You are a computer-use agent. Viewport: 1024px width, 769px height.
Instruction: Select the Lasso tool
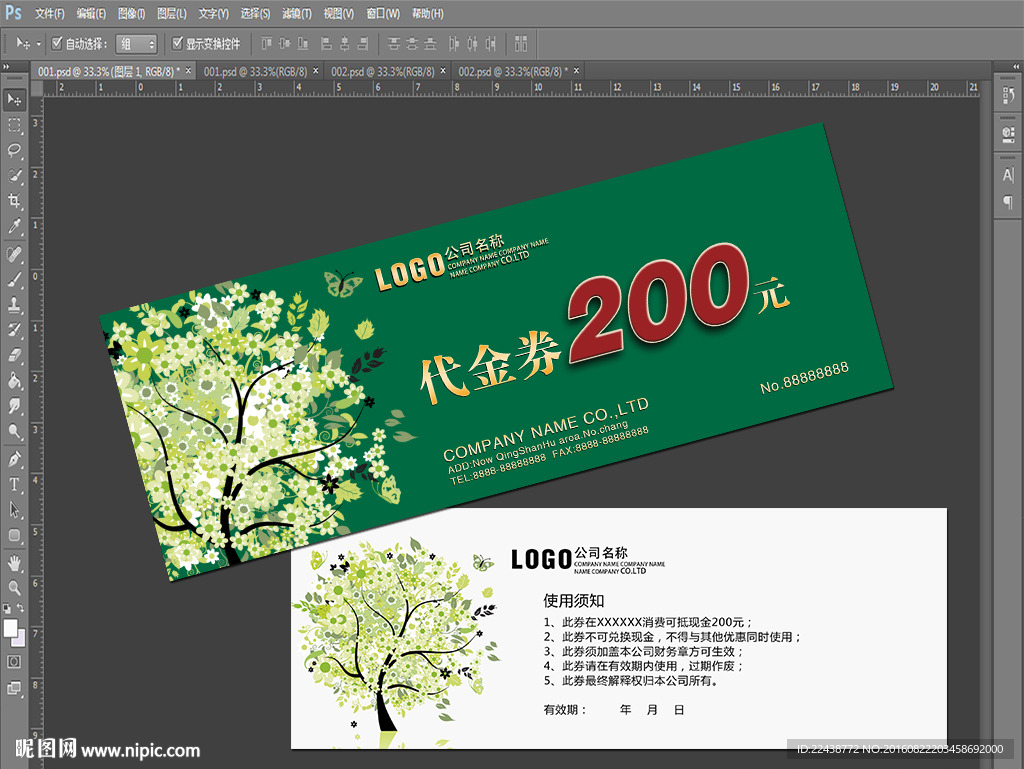pyautogui.click(x=14, y=151)
